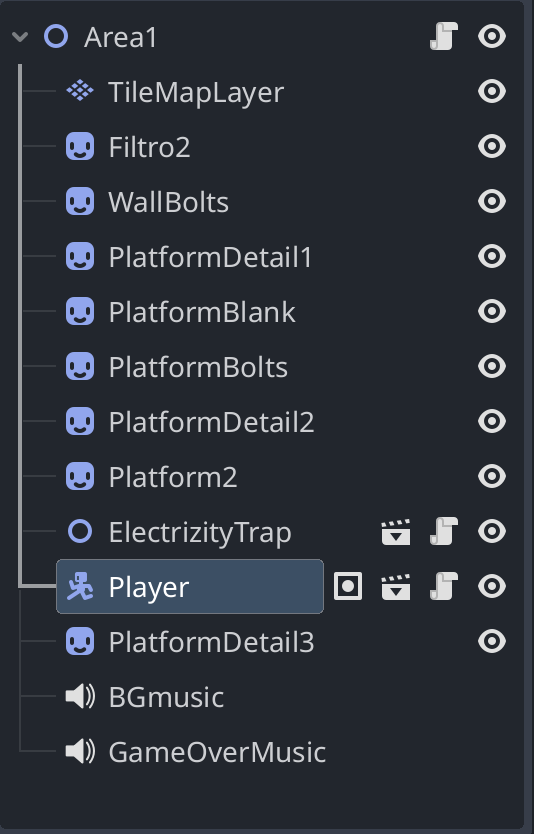Screen dimensions: 534x834
Task: Open the Player script icon
Action: coord(444,586)
